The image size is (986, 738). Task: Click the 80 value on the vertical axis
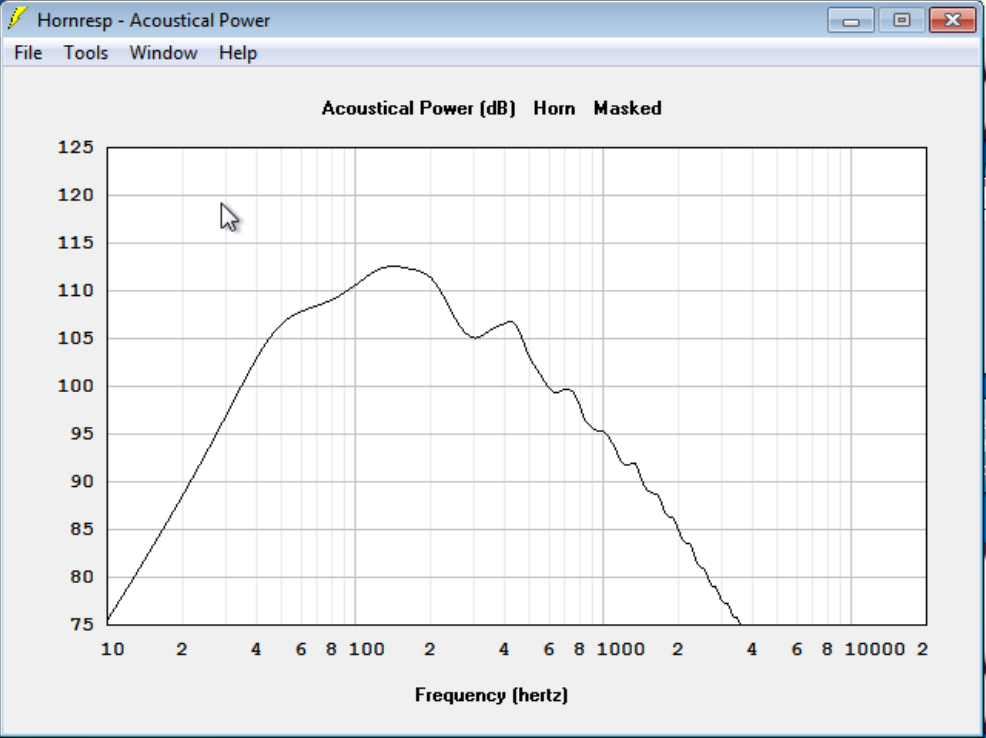point(81,577)
